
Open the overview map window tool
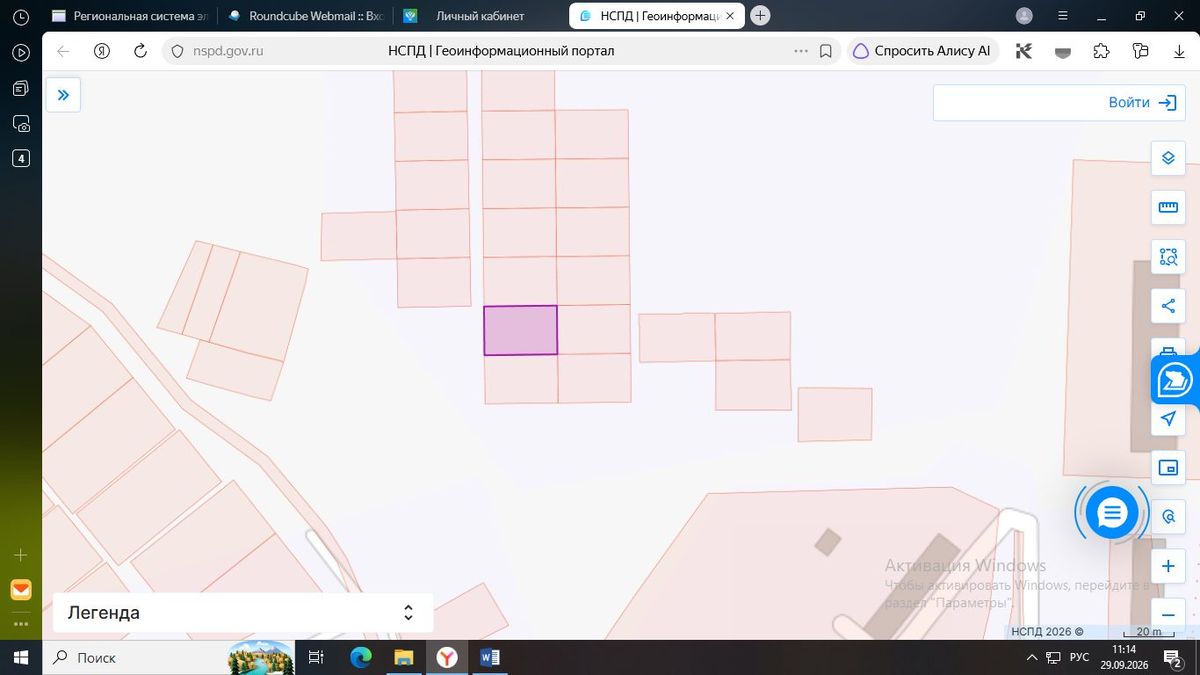tap(1168, 467)
